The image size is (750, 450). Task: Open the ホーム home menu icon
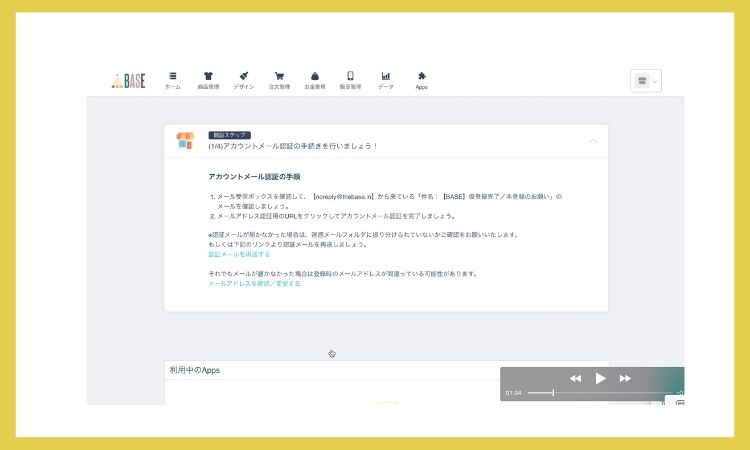coord(173,80)
